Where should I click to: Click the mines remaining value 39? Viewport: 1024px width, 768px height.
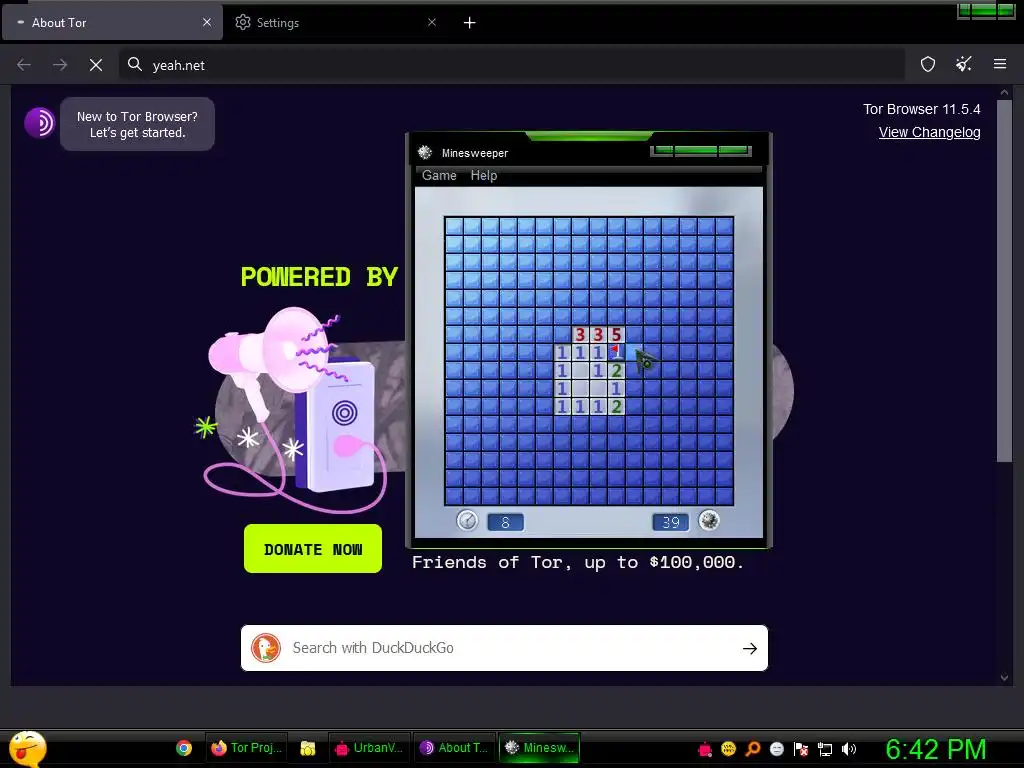tap(671, 522)
